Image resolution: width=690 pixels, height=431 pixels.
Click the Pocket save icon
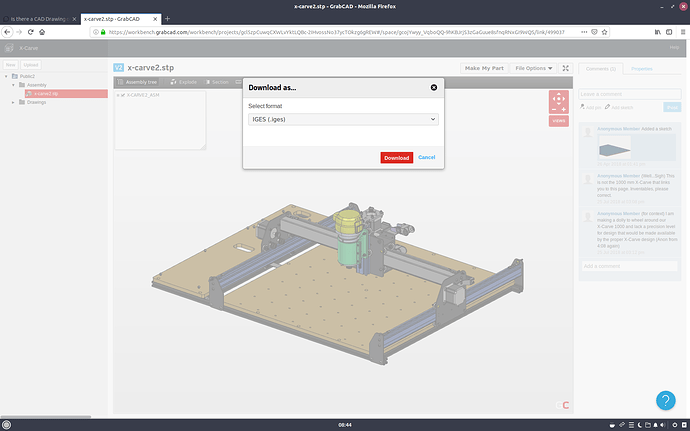594,32
